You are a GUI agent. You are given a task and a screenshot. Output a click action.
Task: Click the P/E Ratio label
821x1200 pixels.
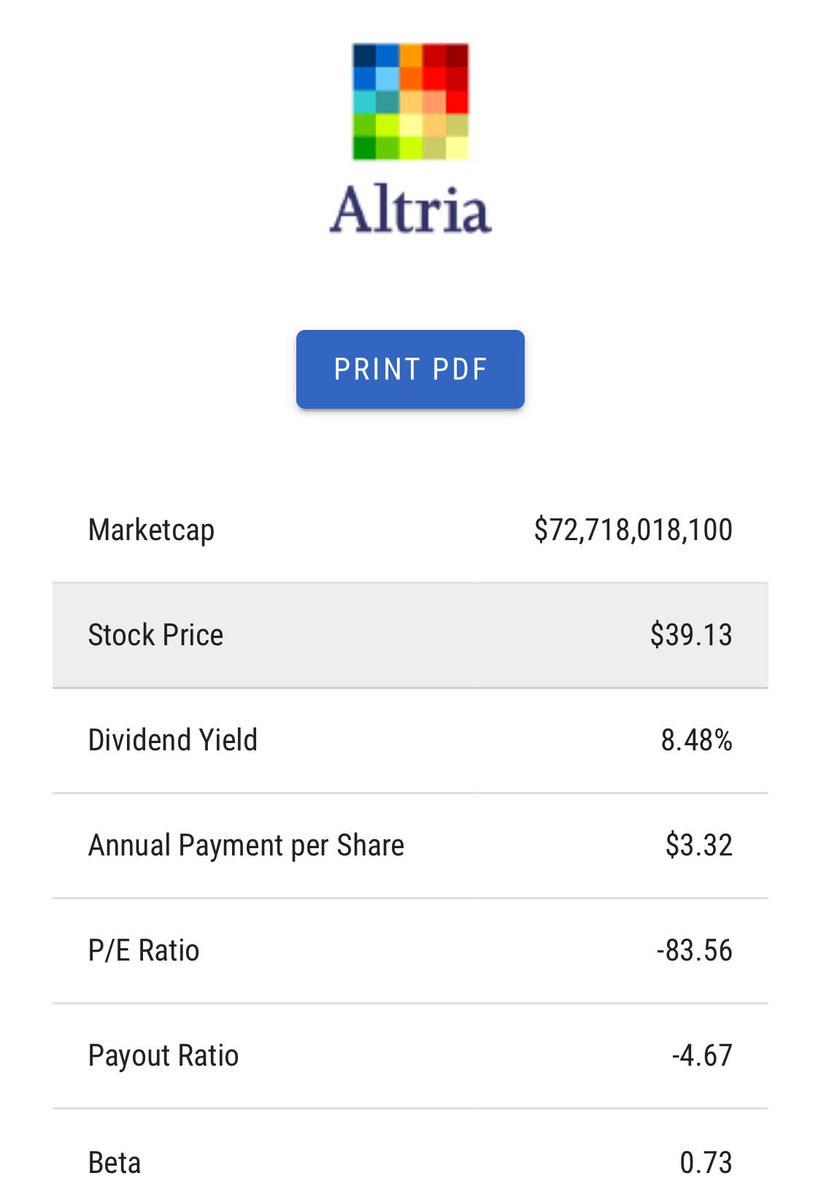pos(144,950)
